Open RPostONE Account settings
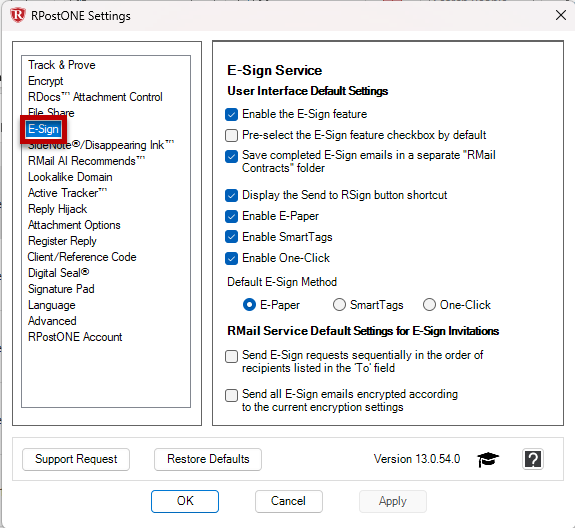575x528 pixels. pos(75,337)
